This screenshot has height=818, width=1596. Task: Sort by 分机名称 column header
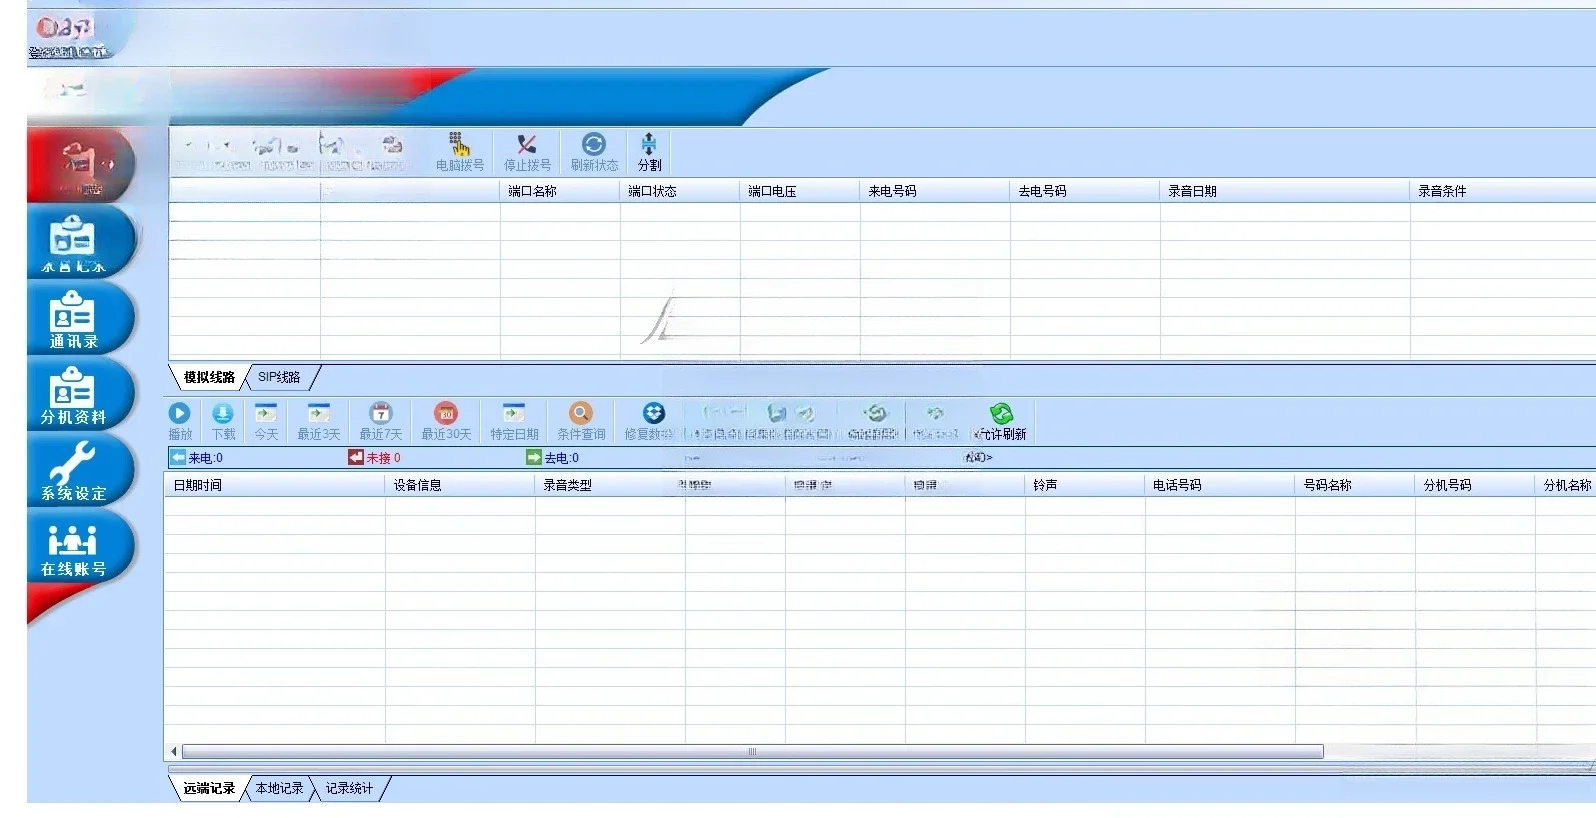coord(1566,485)
